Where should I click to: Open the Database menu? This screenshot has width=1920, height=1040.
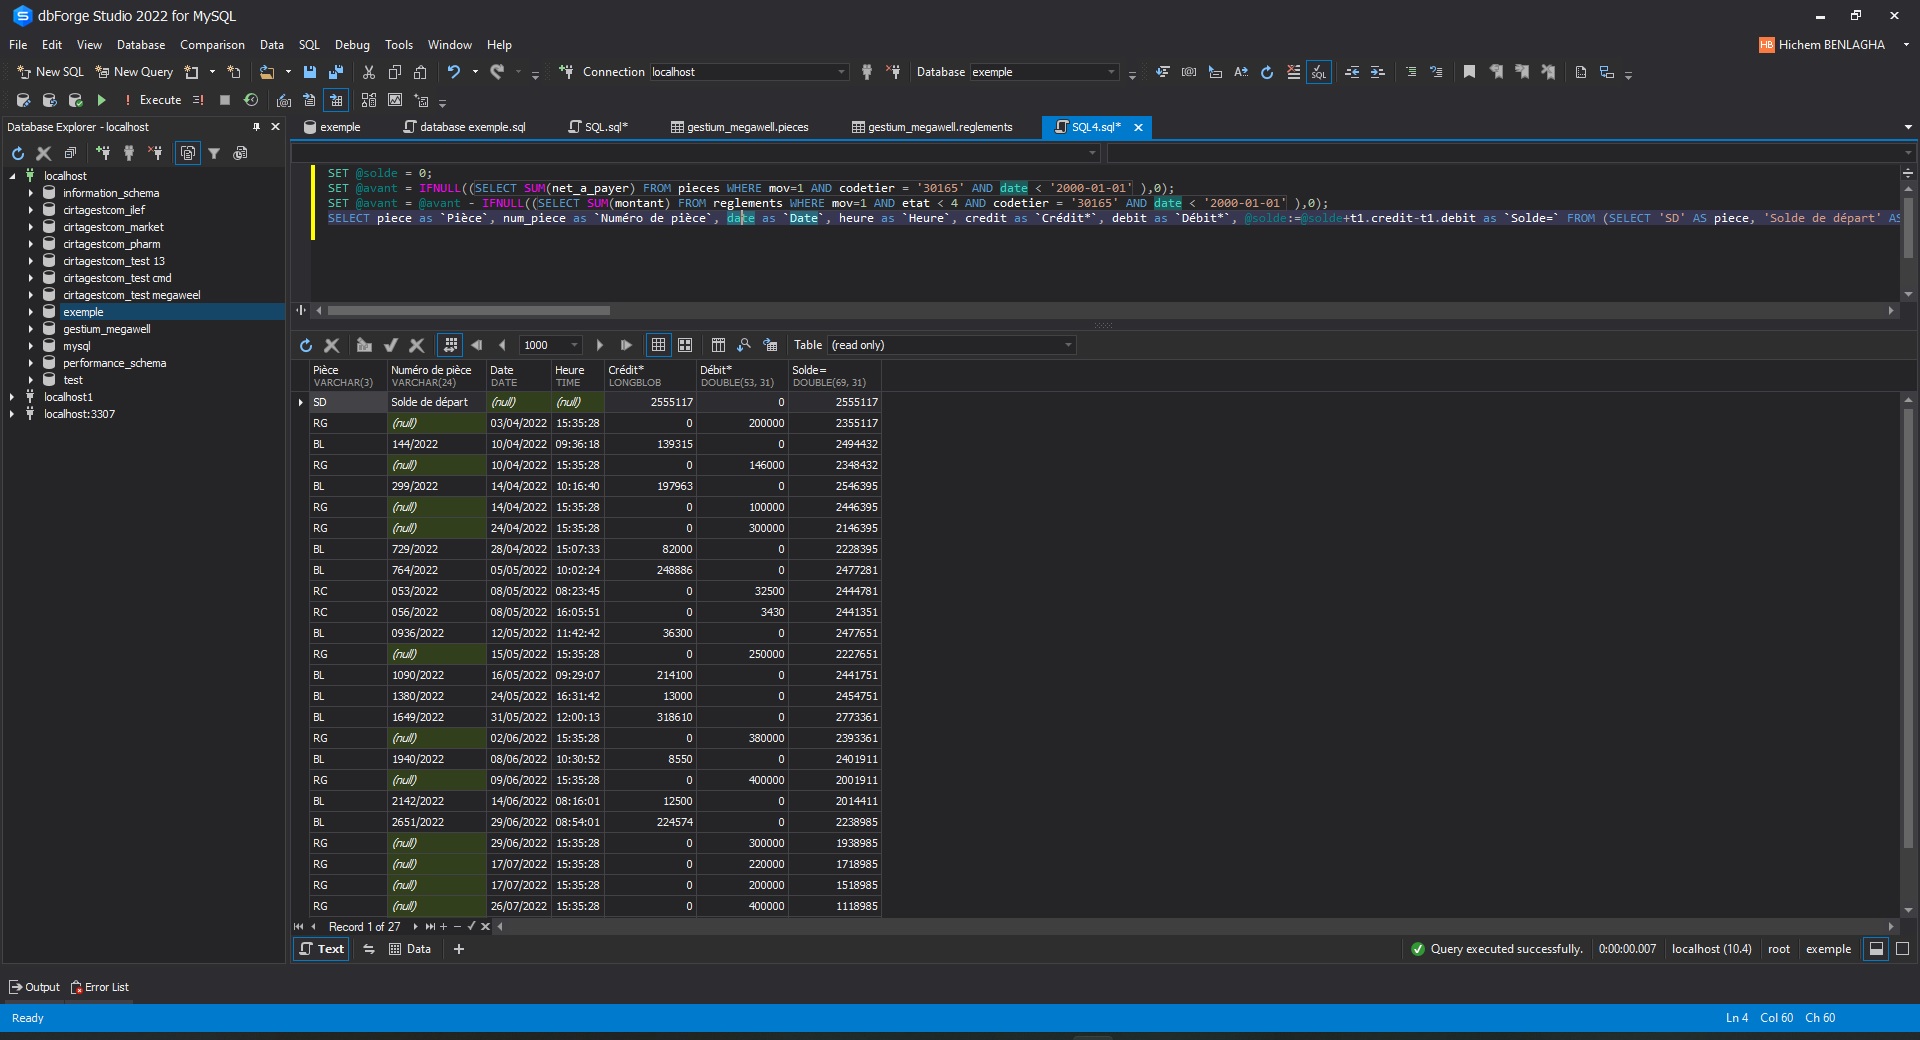tap(140, 45)
